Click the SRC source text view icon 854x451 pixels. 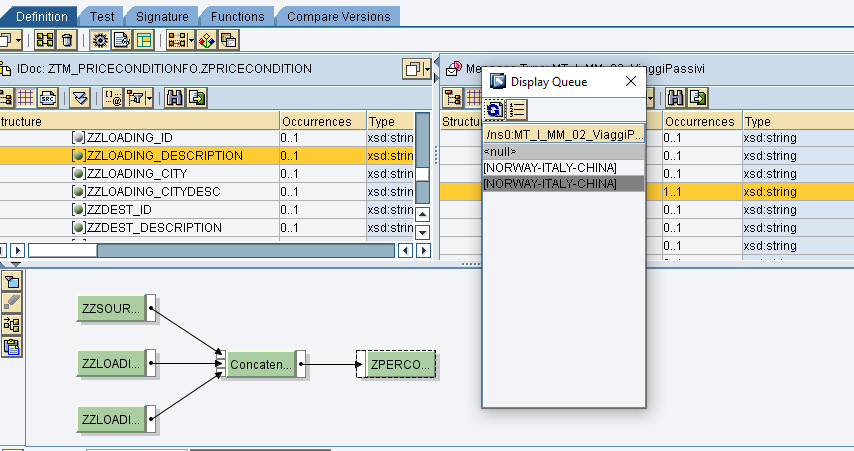coord(47,97)
